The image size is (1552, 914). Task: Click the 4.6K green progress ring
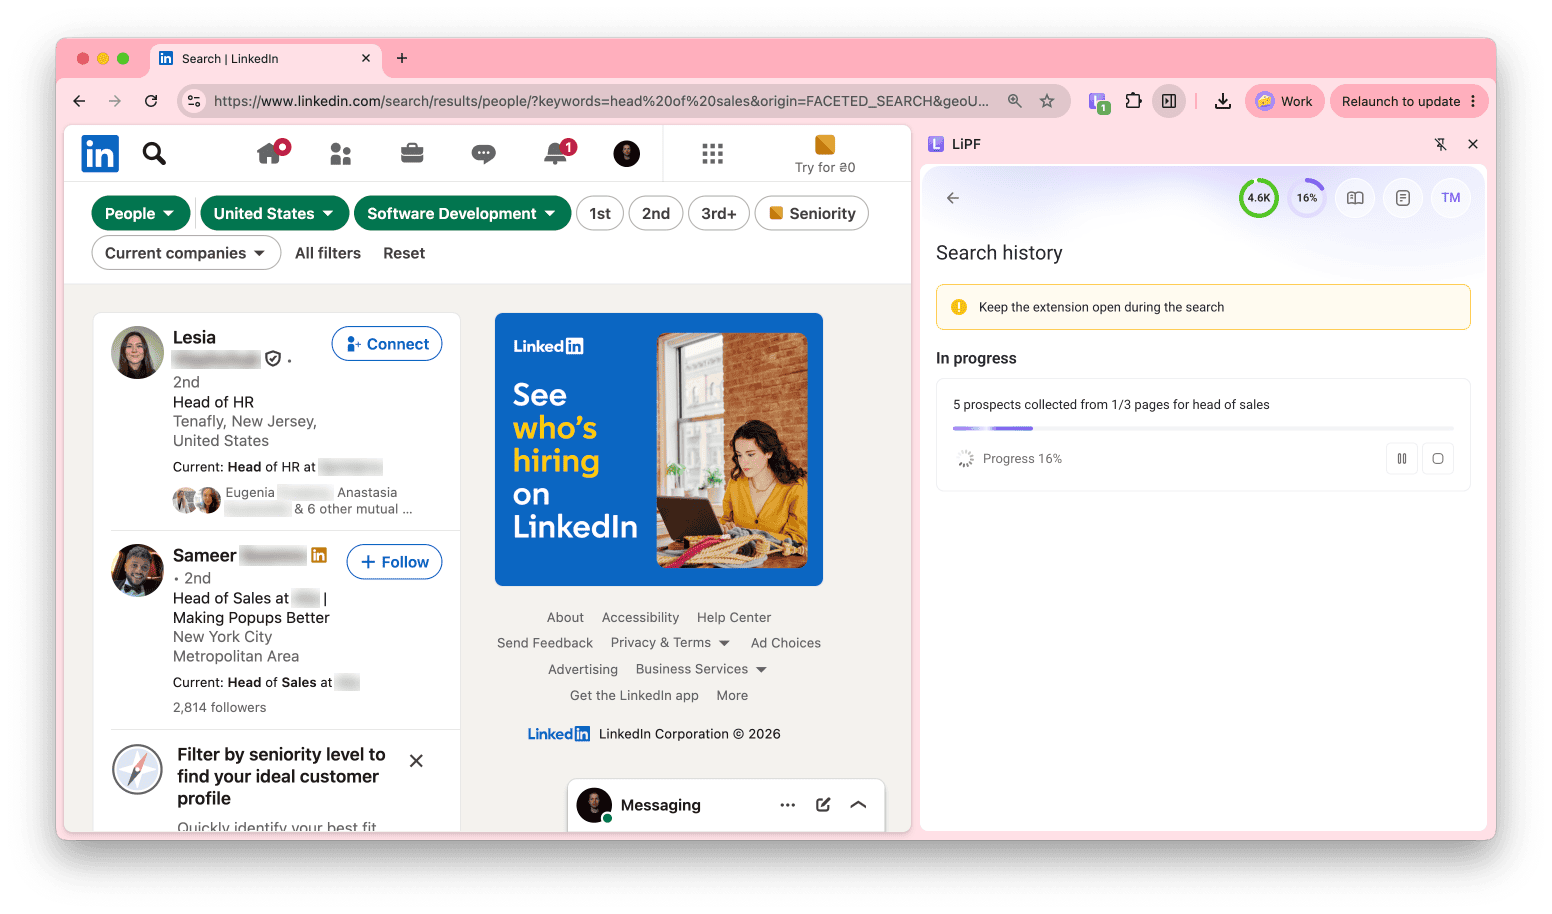click(1259, 198)
